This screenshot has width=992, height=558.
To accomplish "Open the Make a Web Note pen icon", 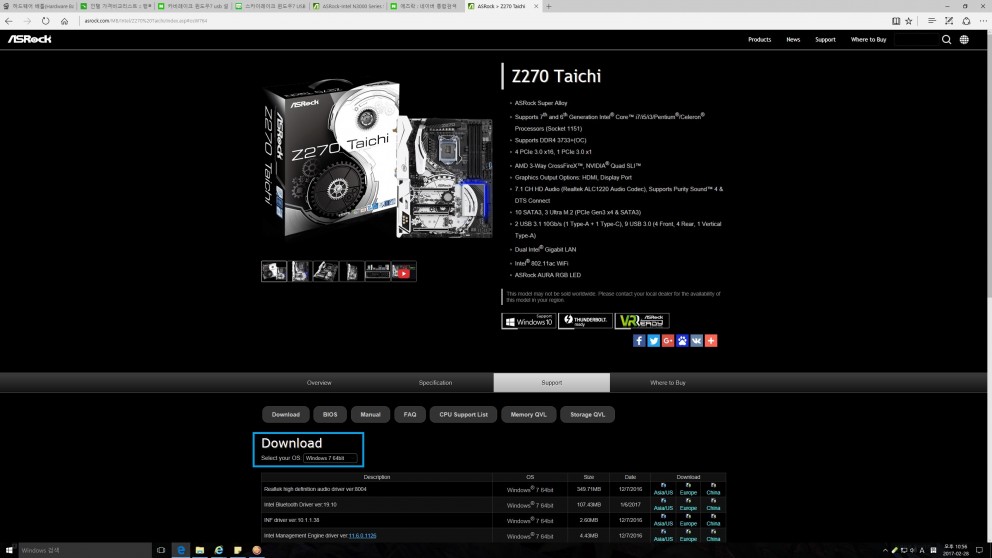I will [x=948, y=21].
